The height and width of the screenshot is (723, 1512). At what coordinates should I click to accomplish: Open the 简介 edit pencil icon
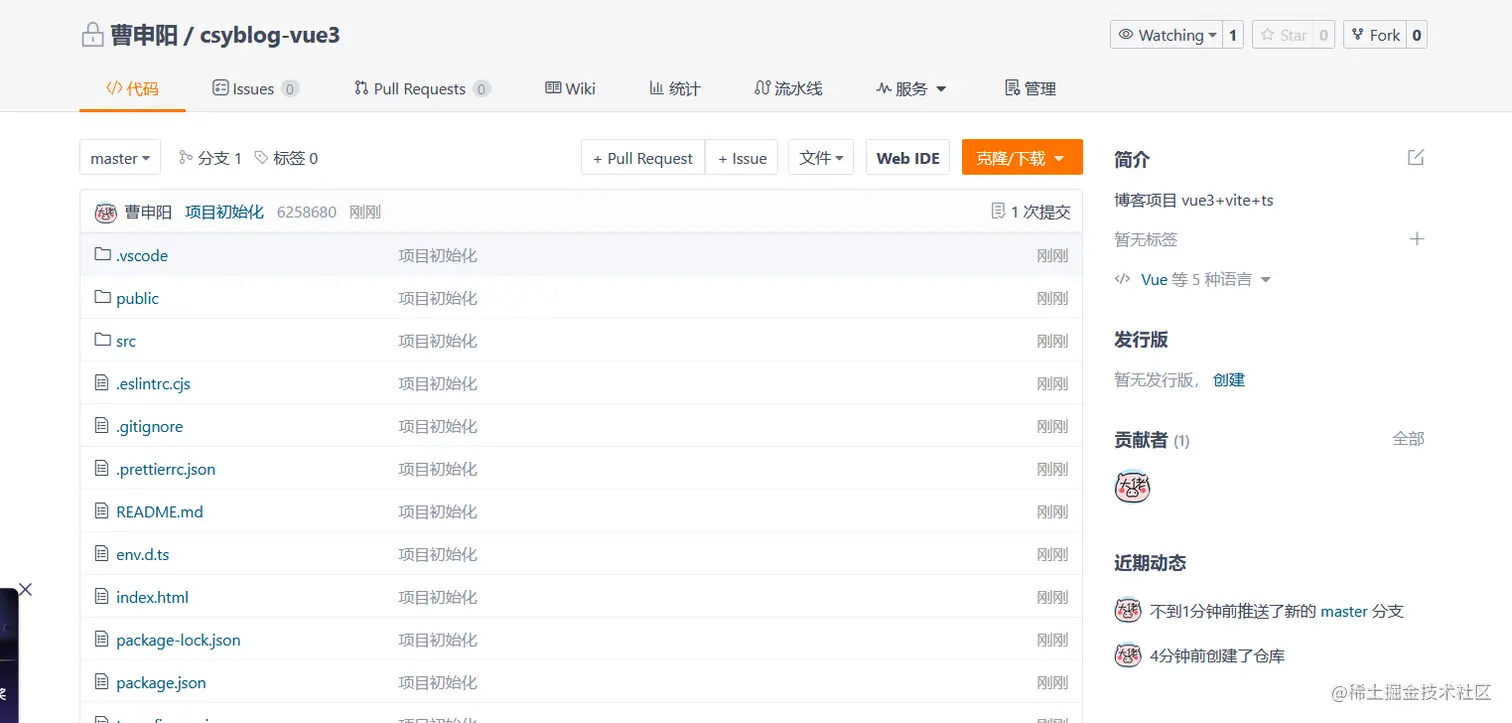tap(1416, 157)
